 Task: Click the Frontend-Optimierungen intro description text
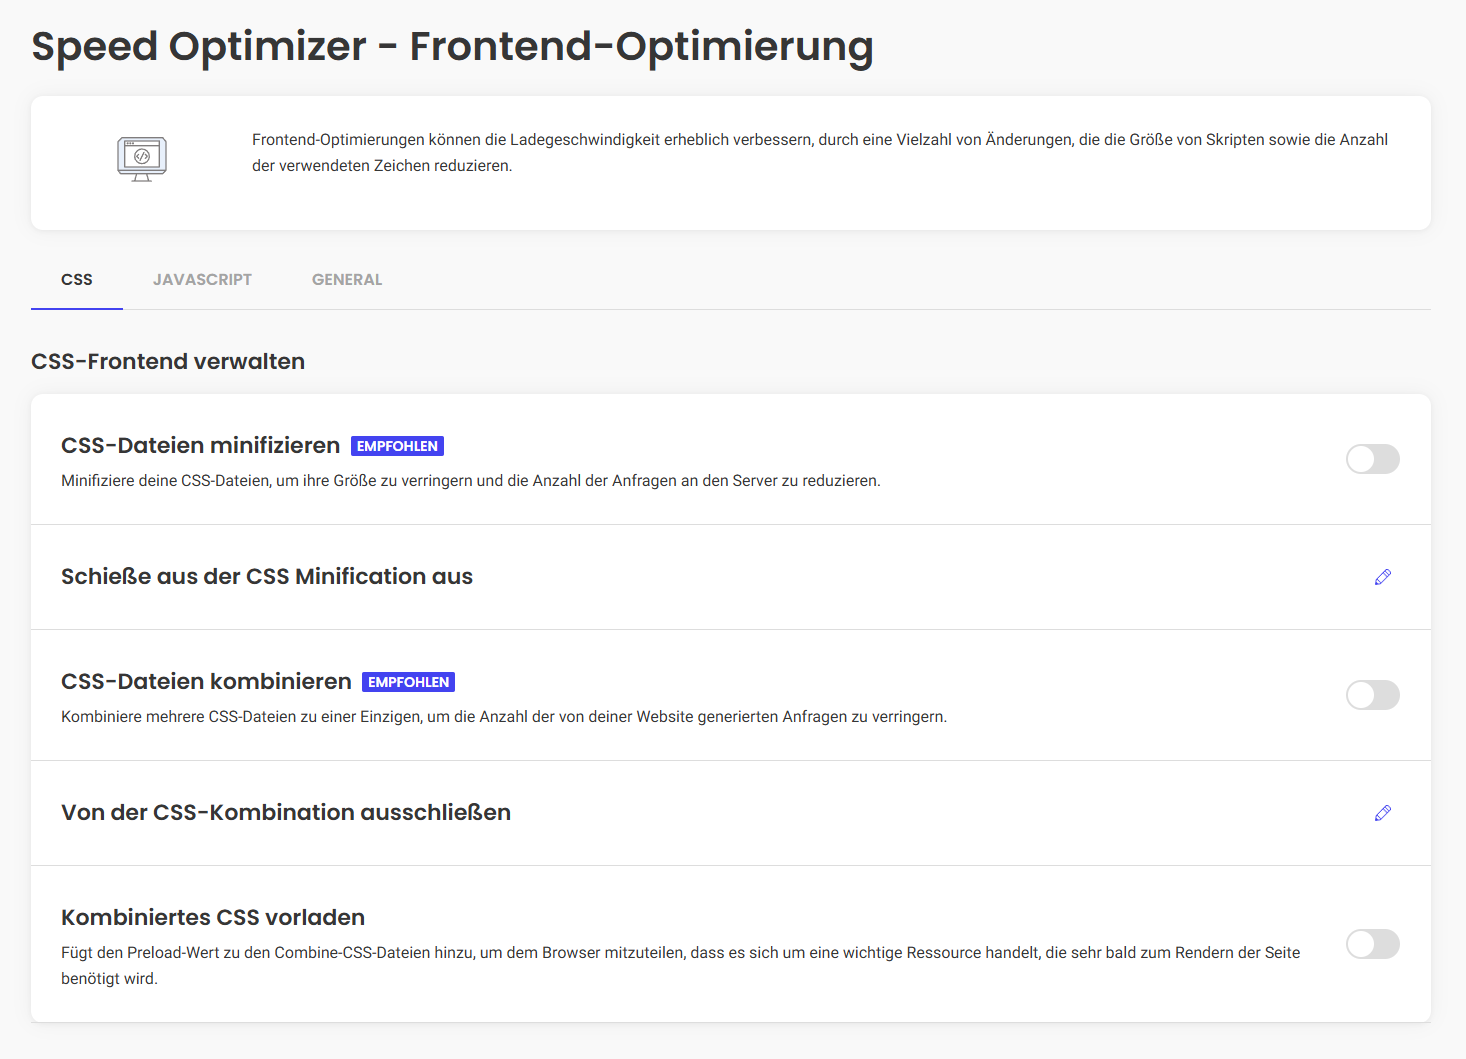819,152
